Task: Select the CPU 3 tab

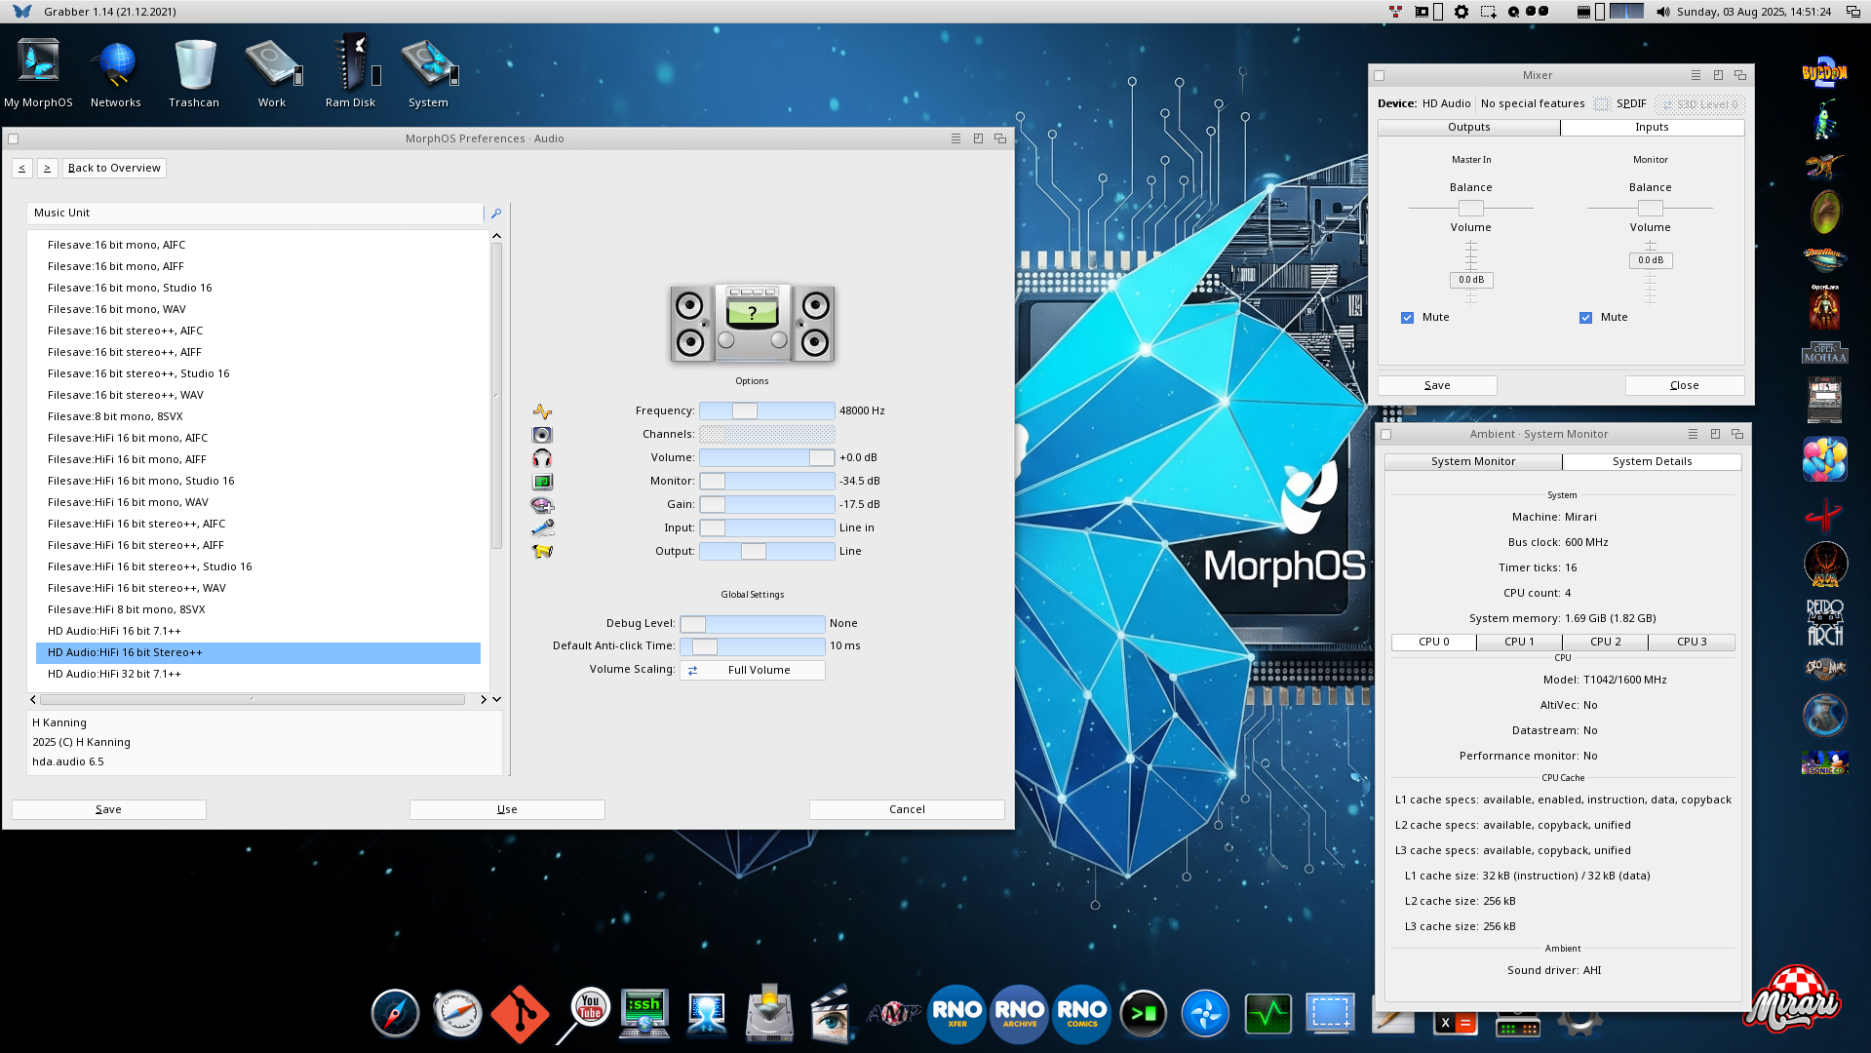Action: coord(1691,642)
